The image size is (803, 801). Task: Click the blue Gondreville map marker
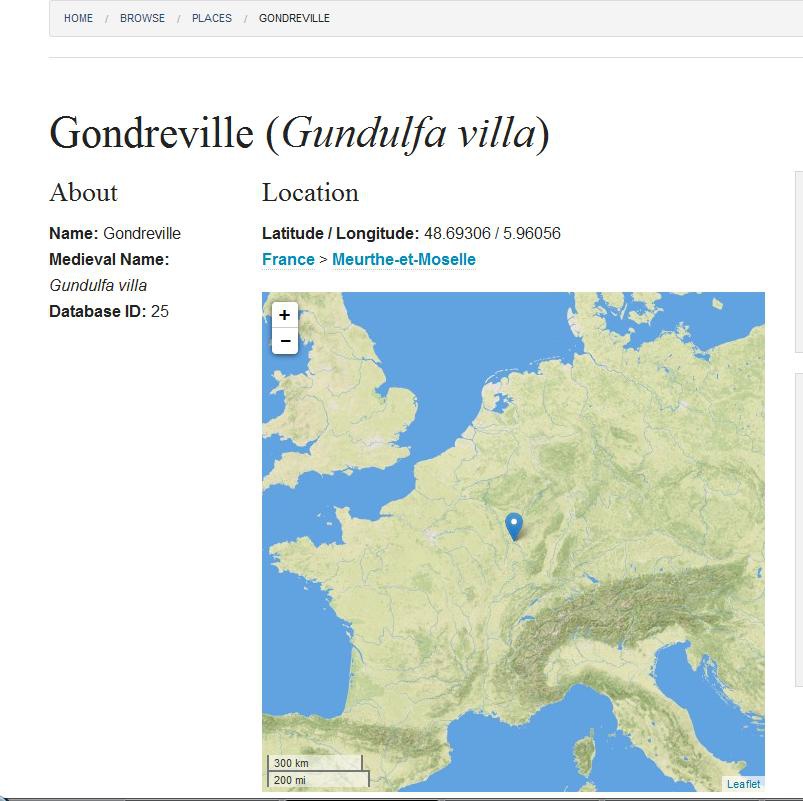pos(514,525)
